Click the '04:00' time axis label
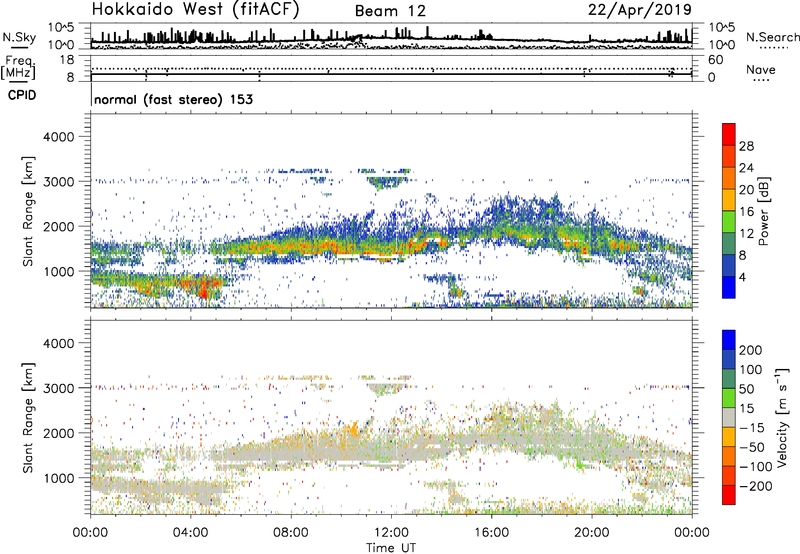Viewport: 800px width, 554px height. pos(191,533)
